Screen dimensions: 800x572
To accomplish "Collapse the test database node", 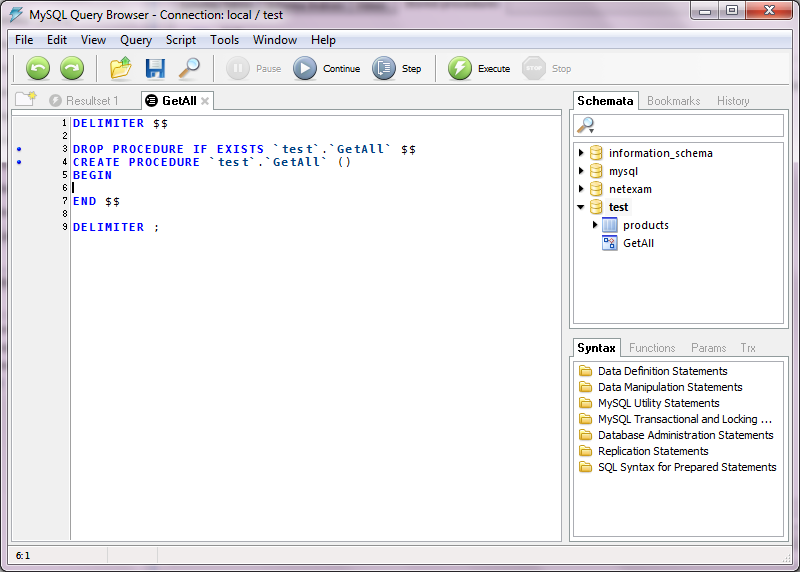I will pyautogui.click(x=581, y=207).
